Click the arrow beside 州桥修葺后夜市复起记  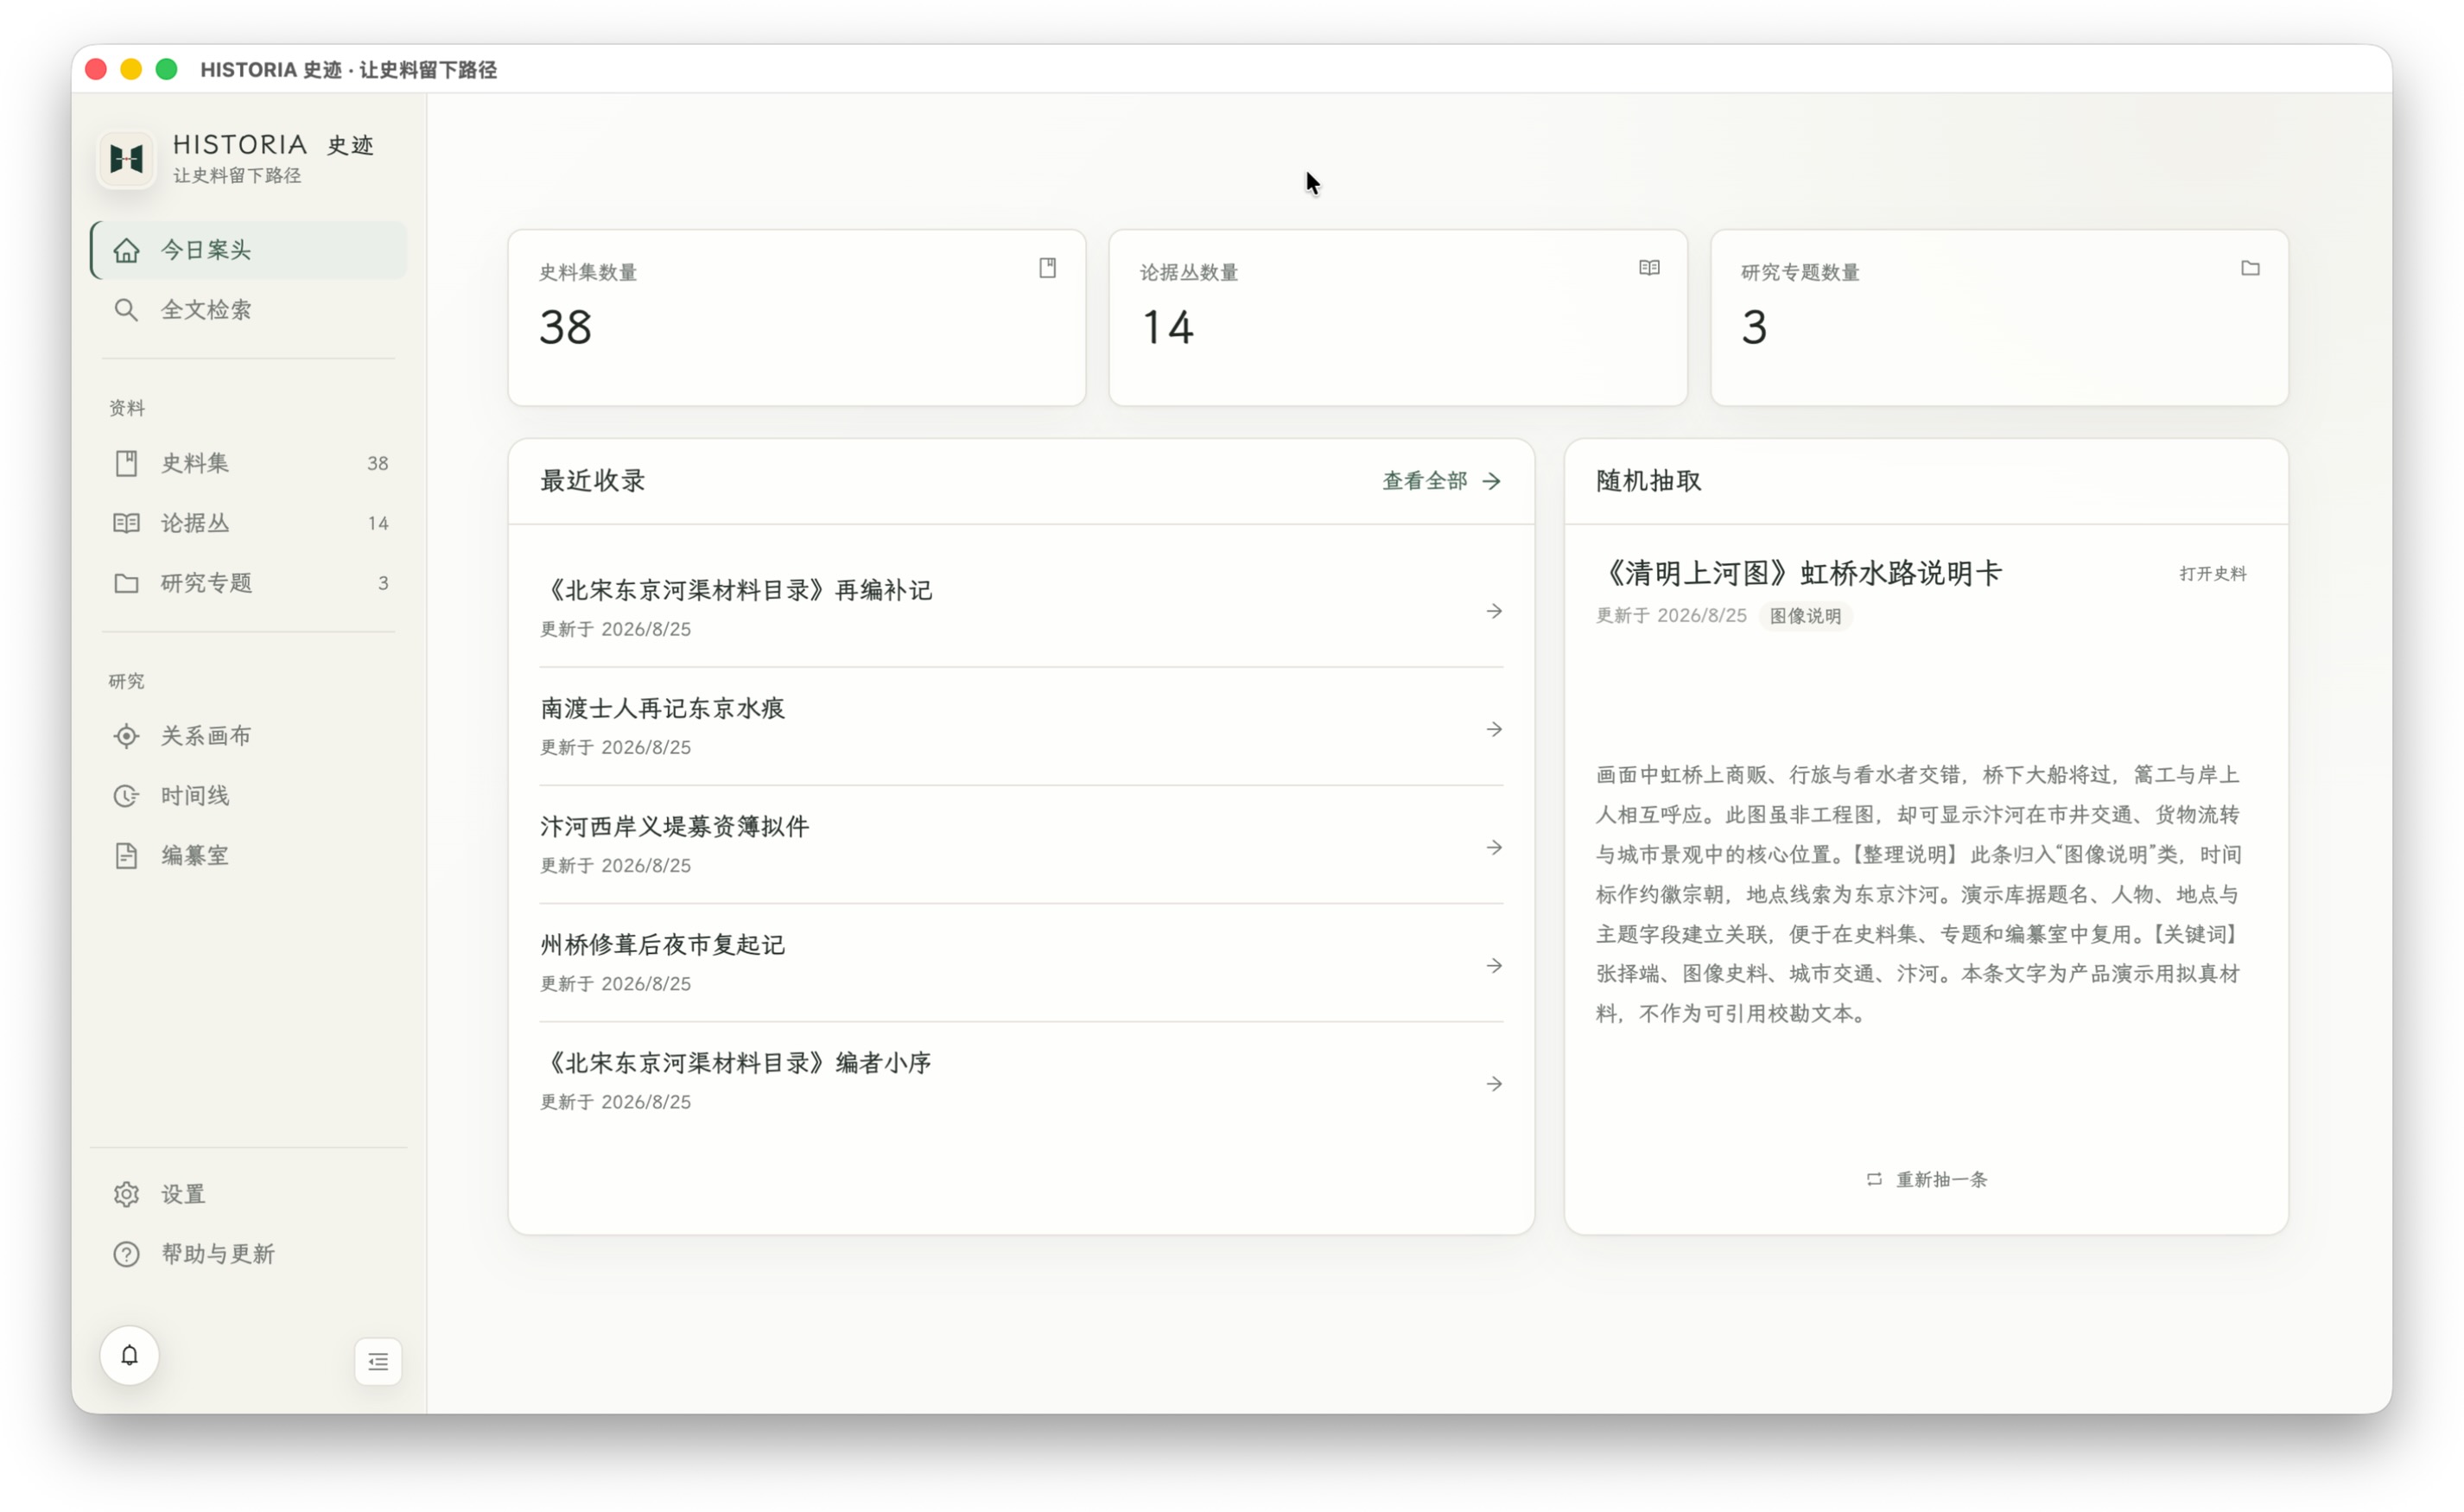pyautogui.click(x=1494, y=965)
